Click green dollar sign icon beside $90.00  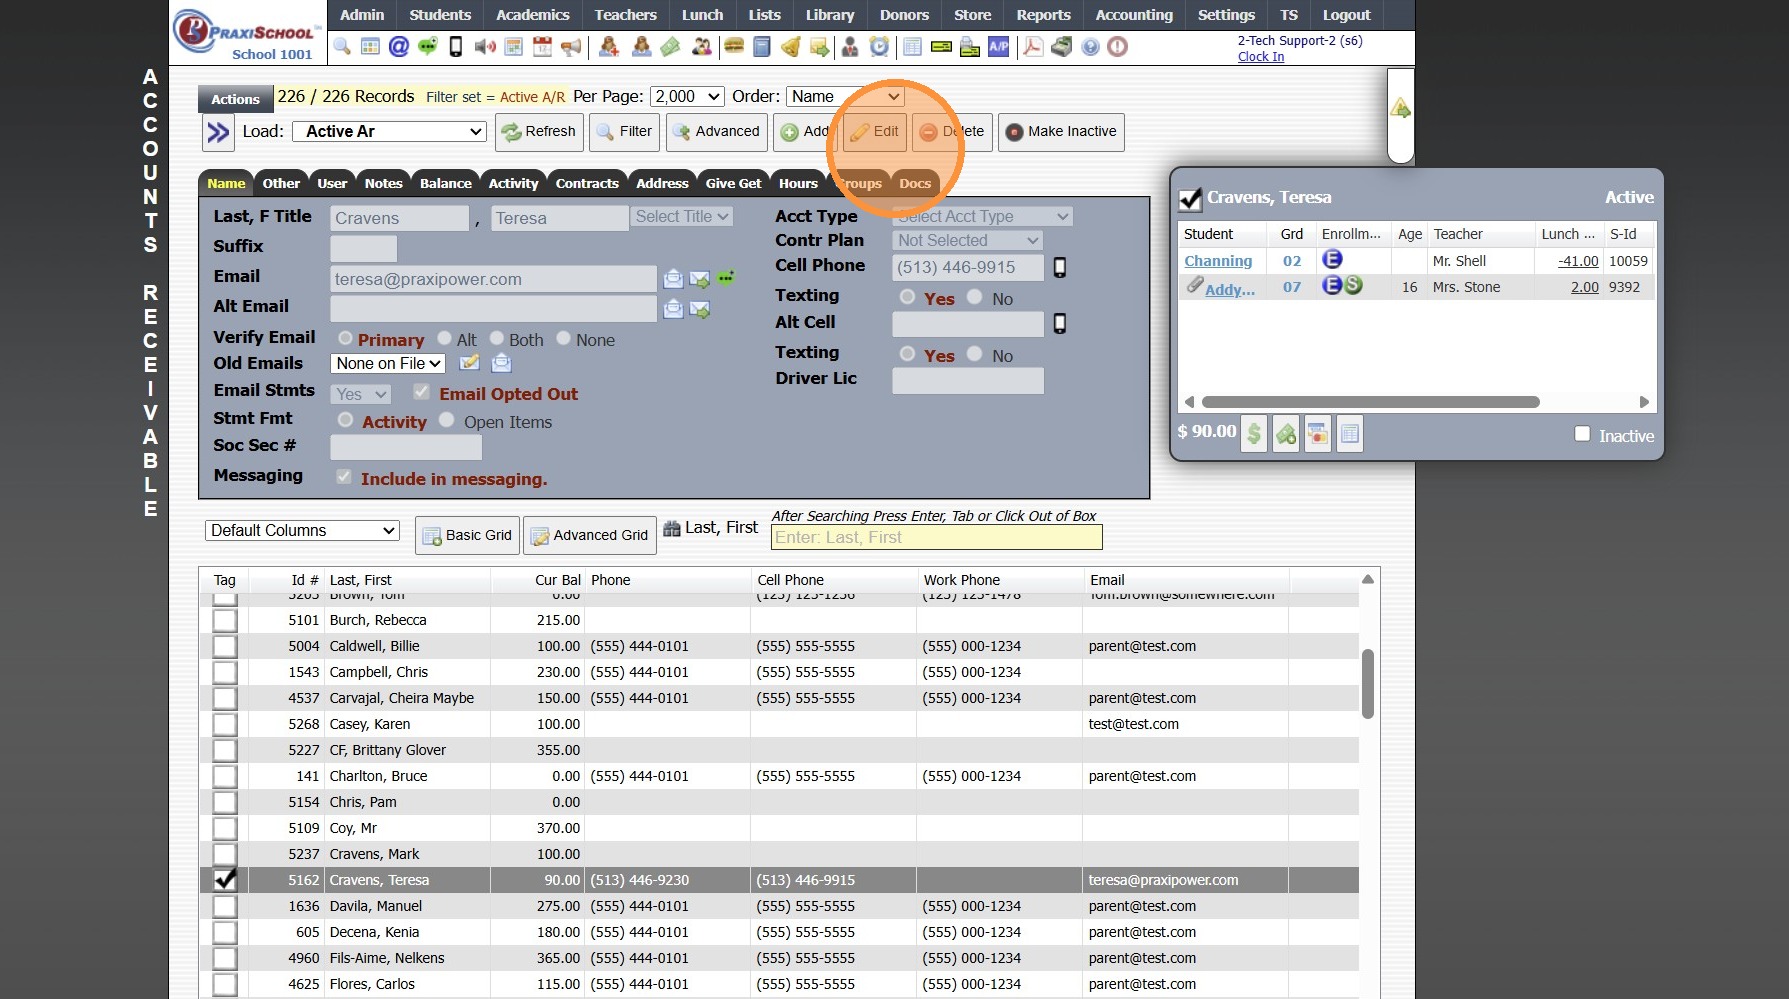(1254, 434)
